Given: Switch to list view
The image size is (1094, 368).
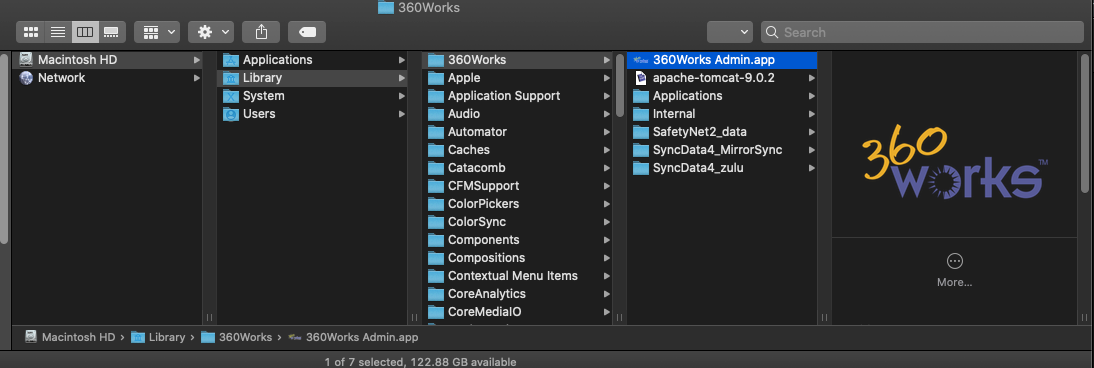Looking at the screenshot, I should pyautogui.click(x=58, y=32).
